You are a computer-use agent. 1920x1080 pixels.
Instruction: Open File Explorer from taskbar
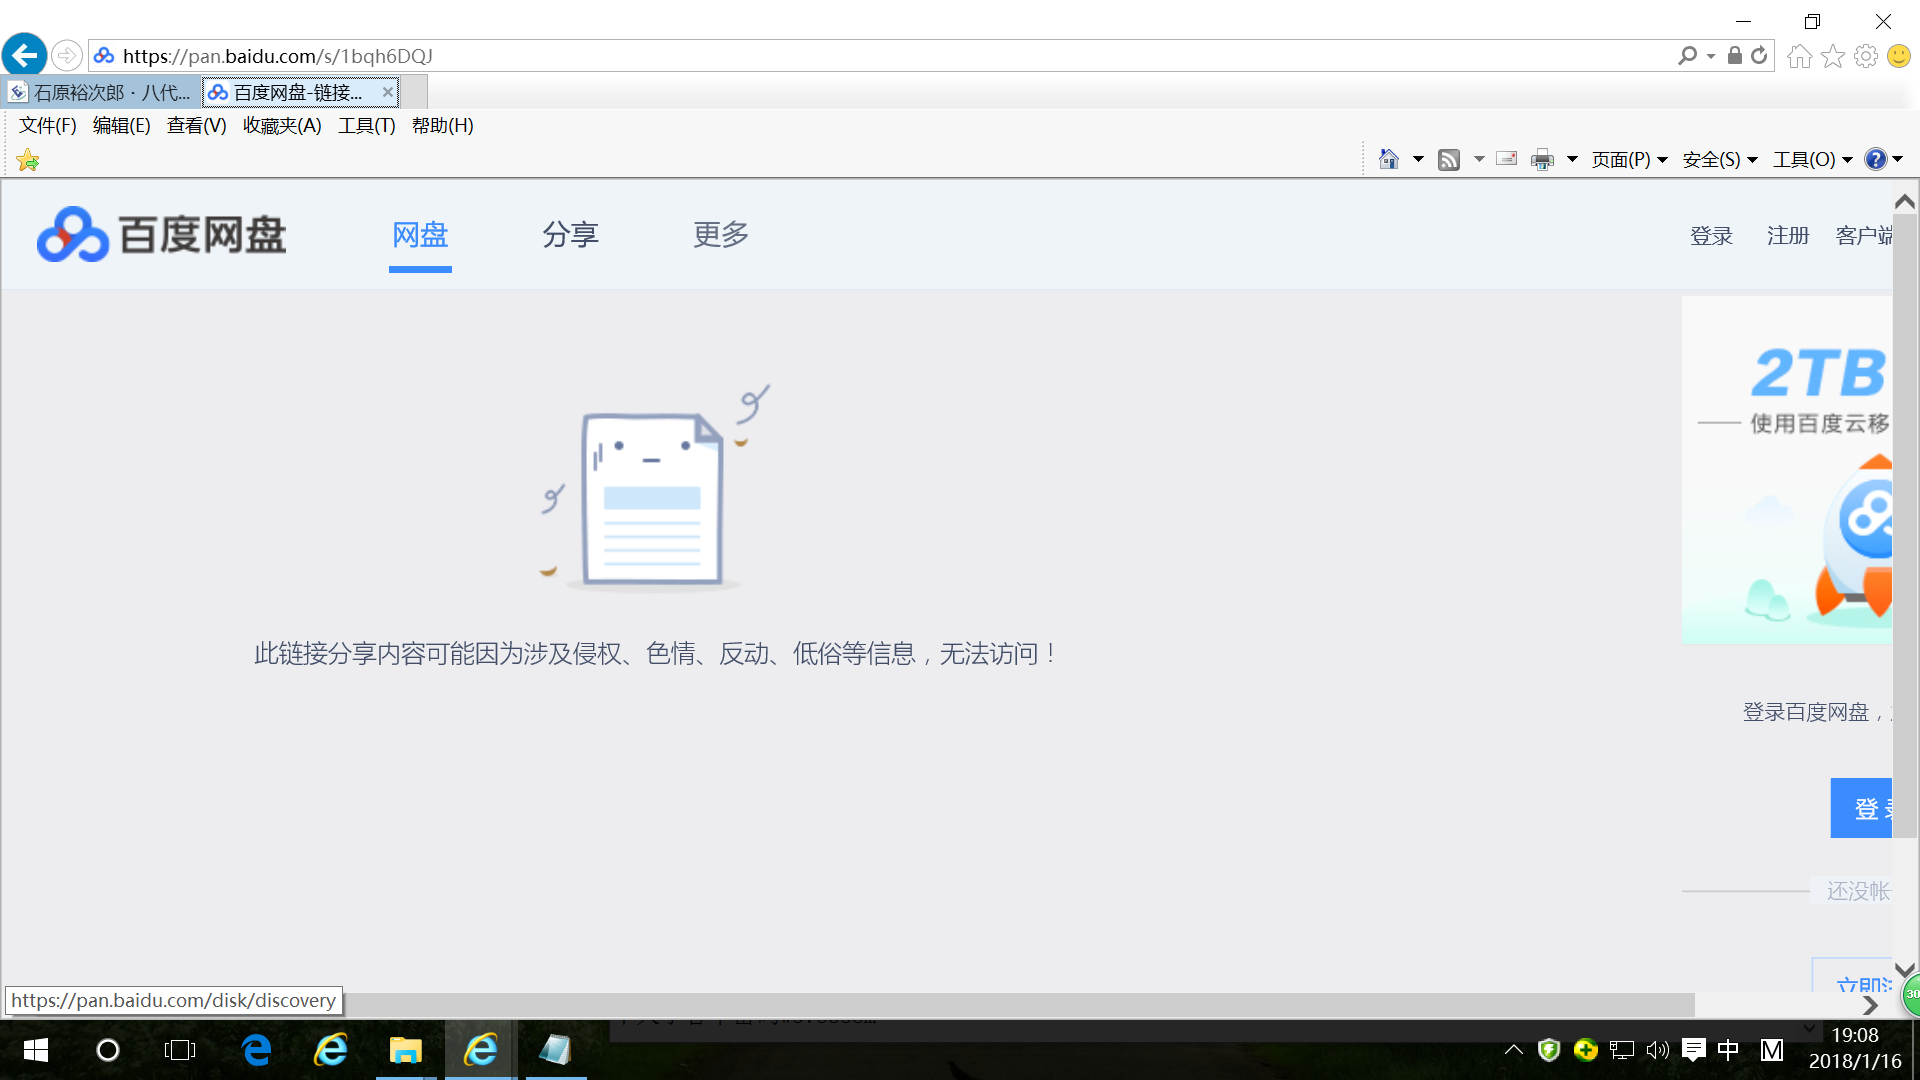(x=405, y=1050)
